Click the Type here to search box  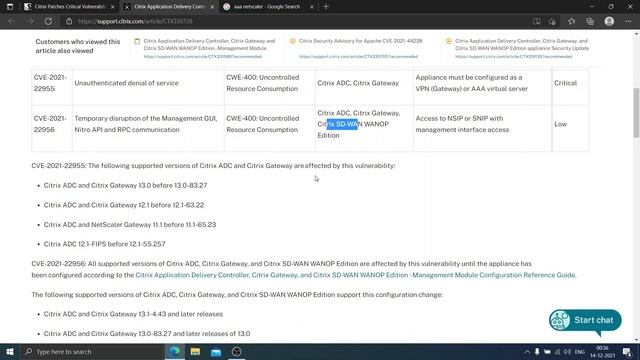[x=92, y=351]
